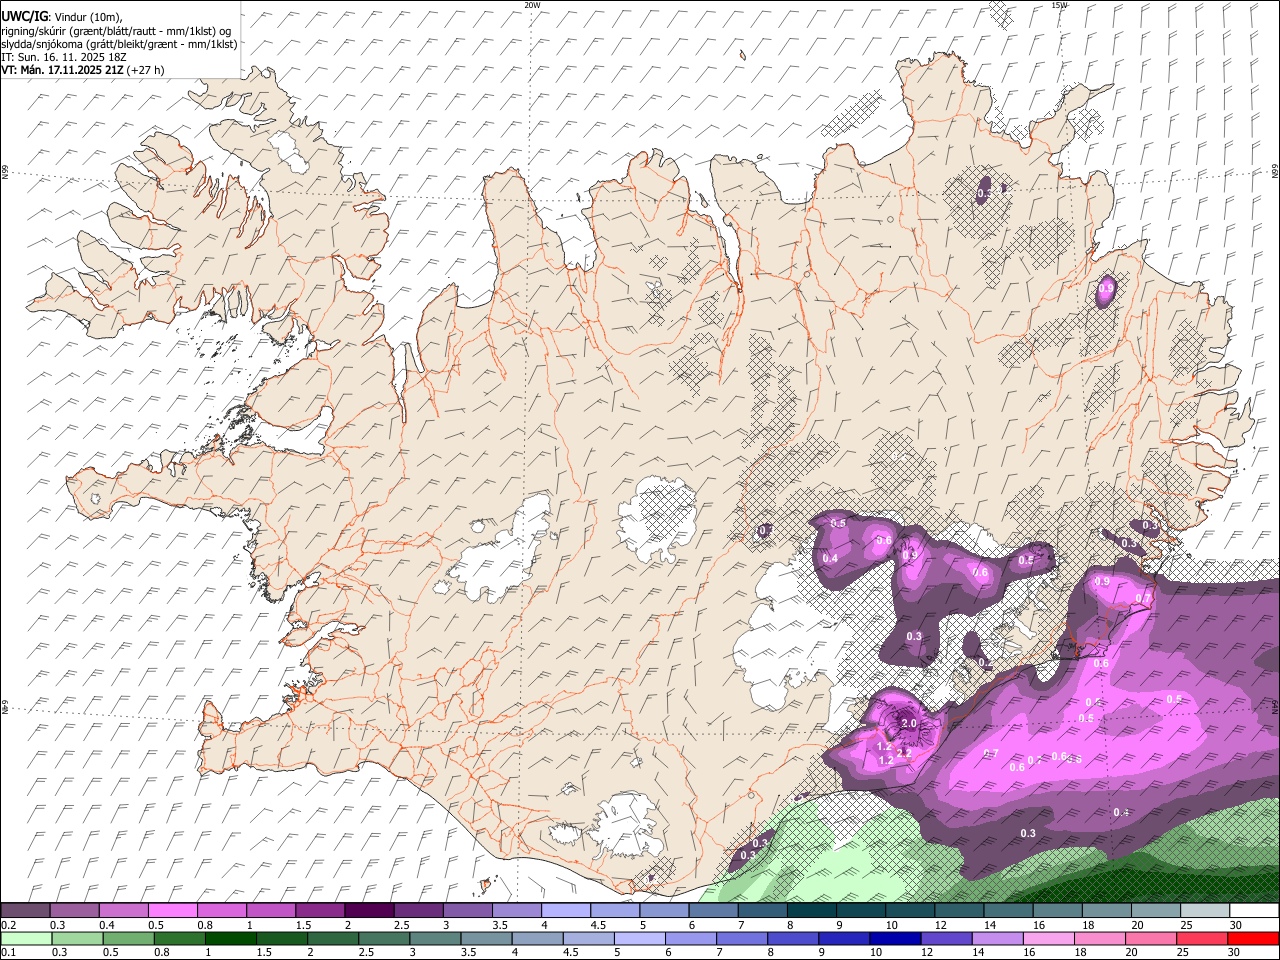Pick upper-scale swatch between 3.5 and 4
The image size is (1280, 960).
pos(516,911)
